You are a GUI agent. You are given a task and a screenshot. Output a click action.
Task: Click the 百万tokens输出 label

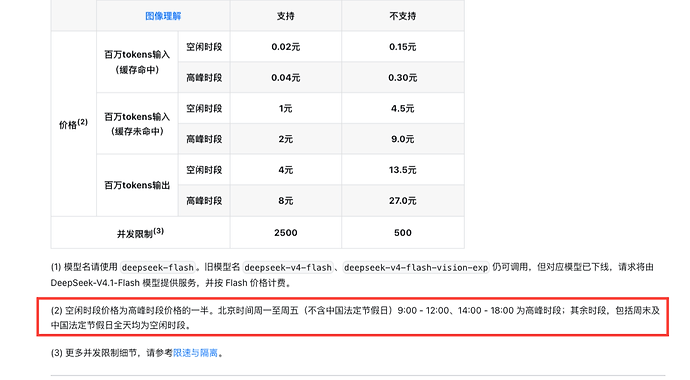[x=137, y=185]
